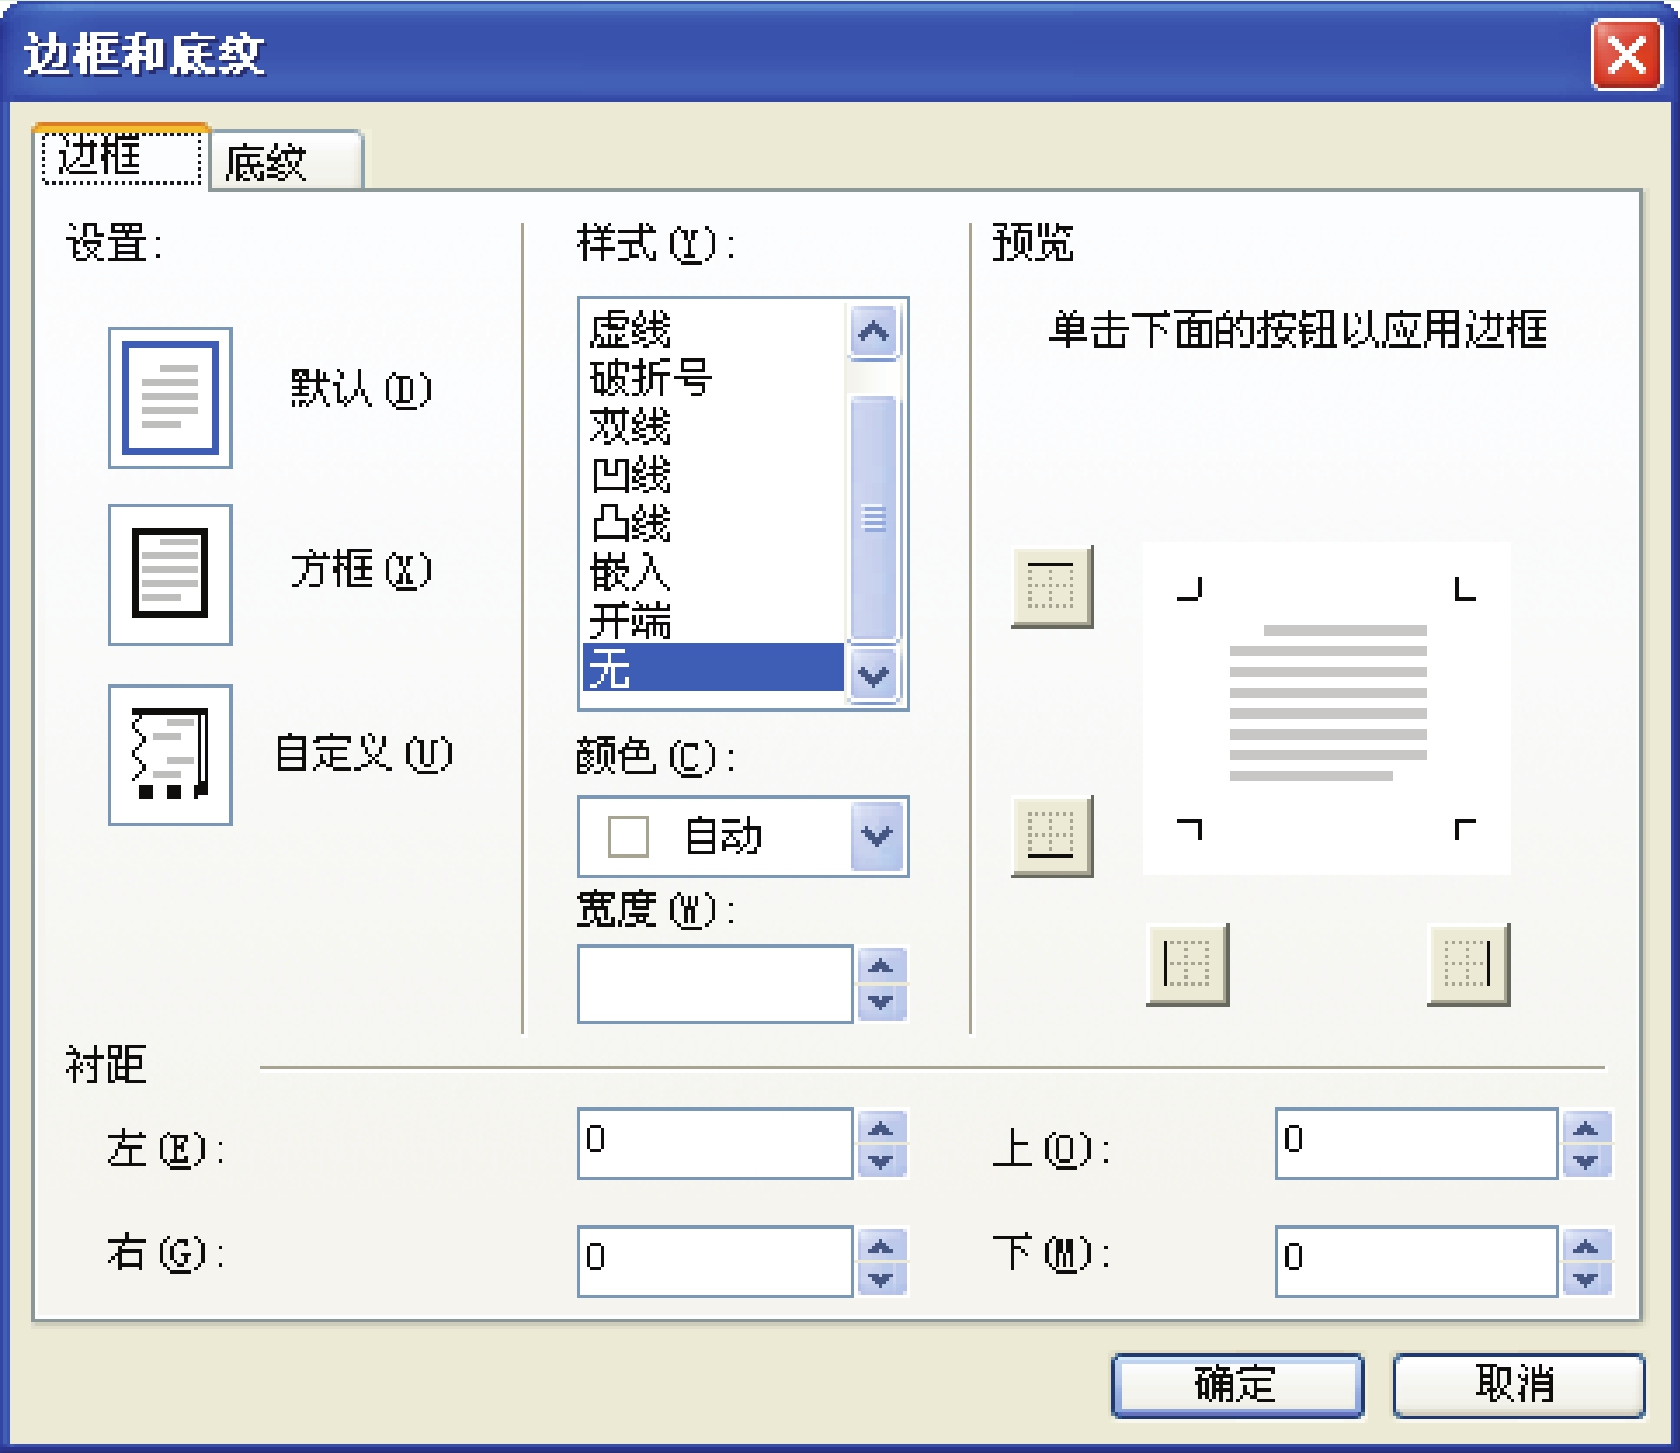The image size is (1680, 1453).
Task: Click the 下 padding input field
Action: click(x=1416, y=1261)
